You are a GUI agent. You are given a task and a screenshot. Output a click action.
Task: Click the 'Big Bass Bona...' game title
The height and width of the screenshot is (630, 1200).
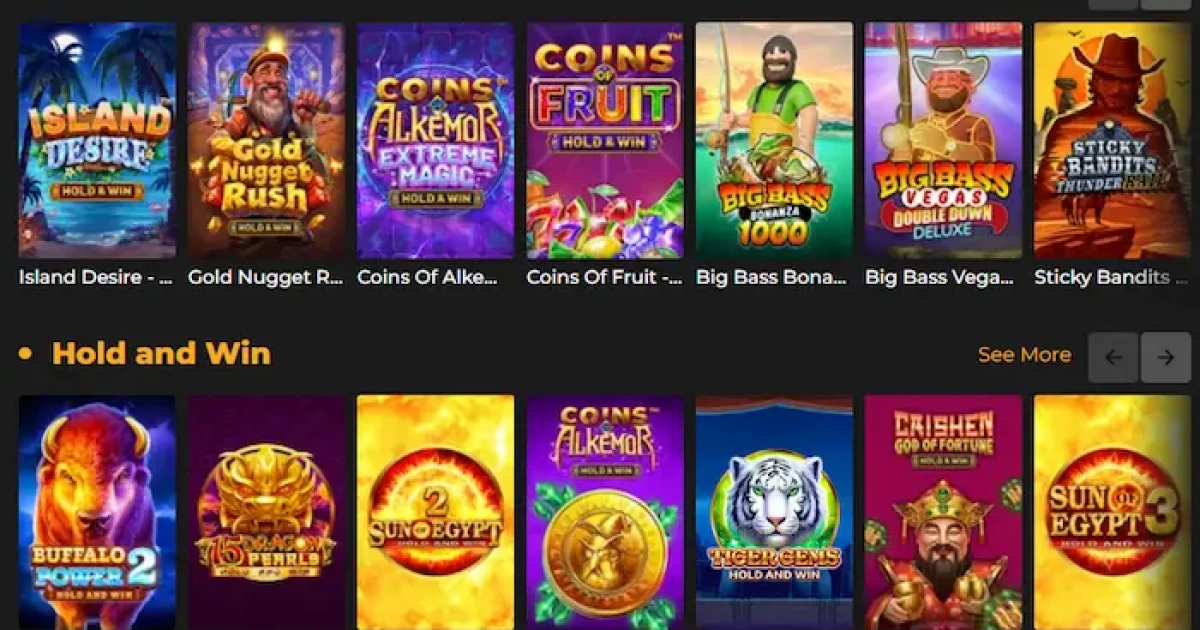pos(772,277)
